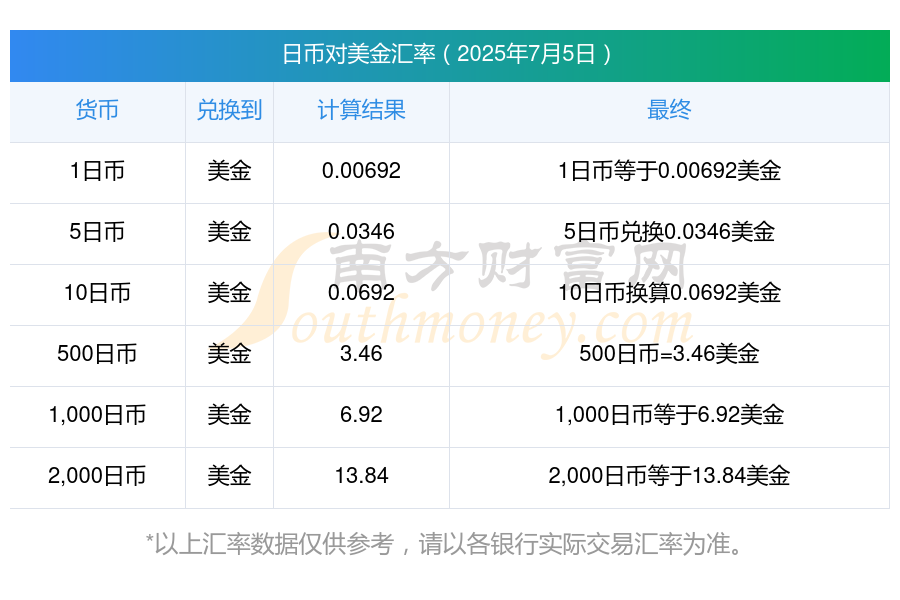Viewport: 900px width, 600px height.
Task: Click '1,000日币等于6.92美金'
Action: point(669,415)
